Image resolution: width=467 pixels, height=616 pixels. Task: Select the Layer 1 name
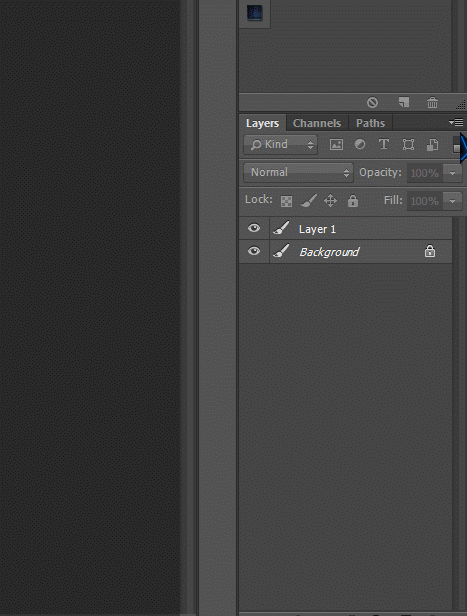click(317, 229)
